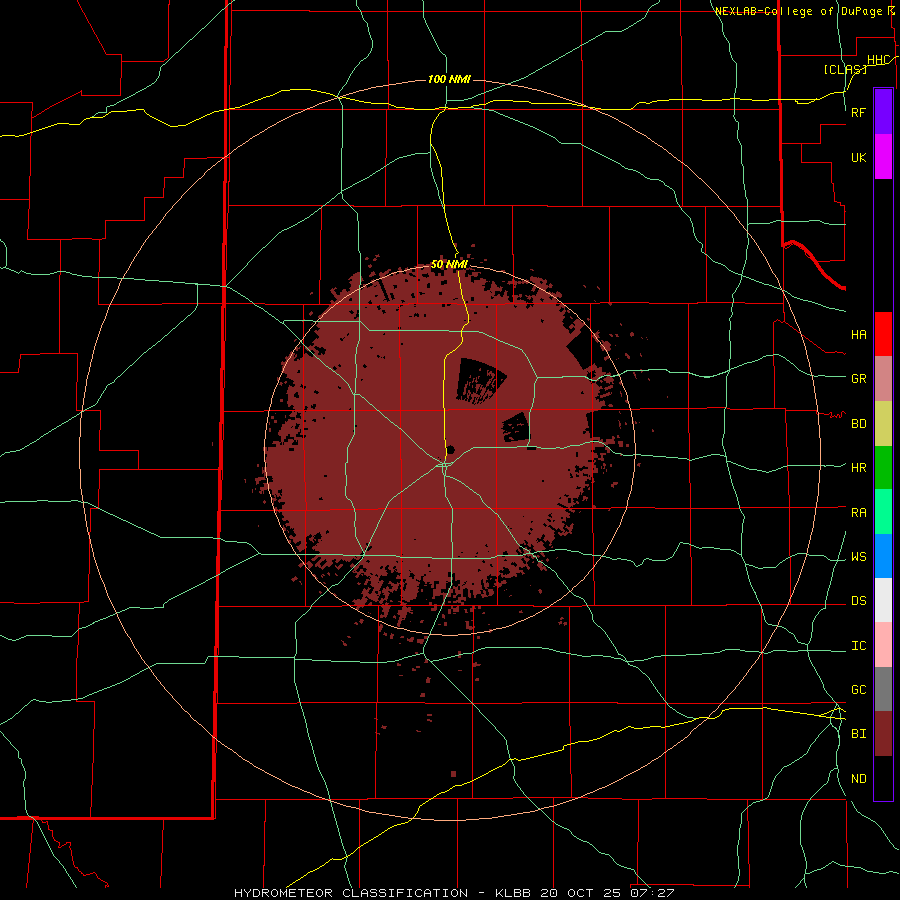This screenshot has height=900, width=900.
Task: Click the GR salmon legend swatch
Action: coord(883,379)
